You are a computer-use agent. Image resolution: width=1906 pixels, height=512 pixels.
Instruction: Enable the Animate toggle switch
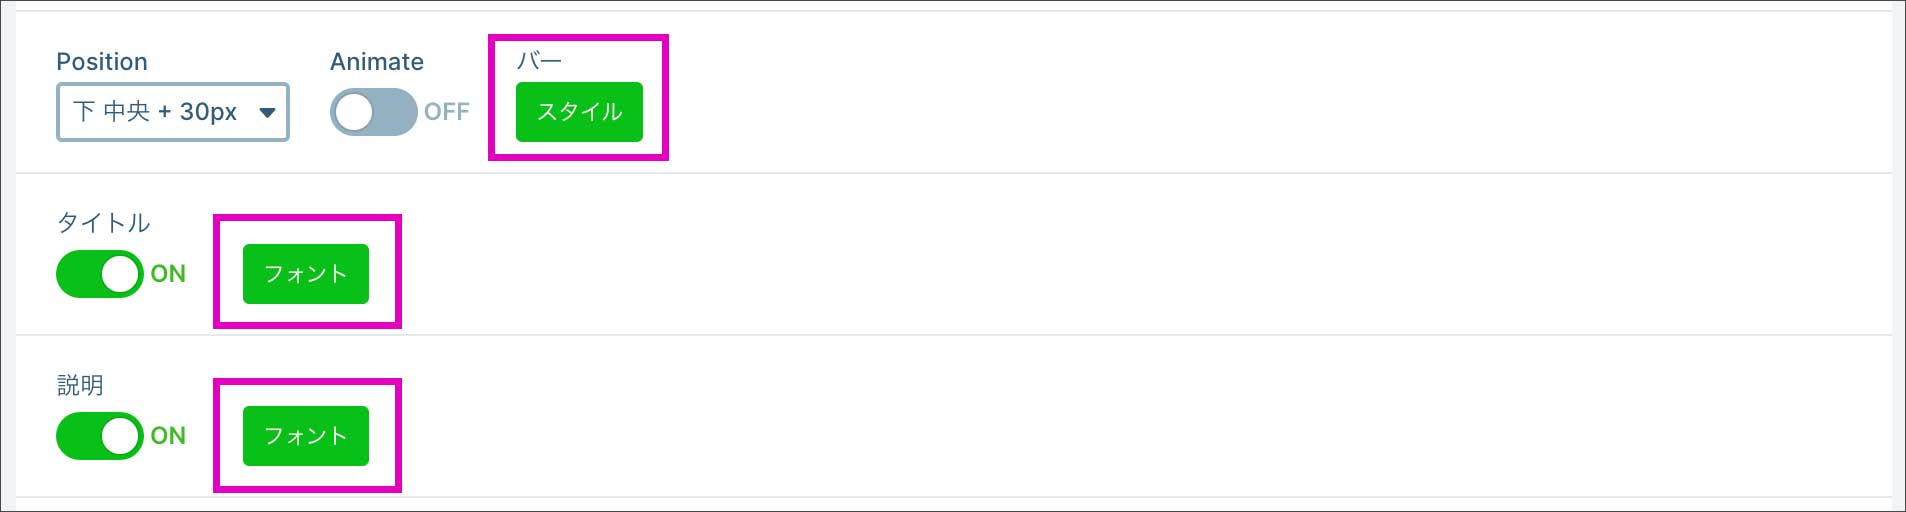pyautogui.click(x=373, y=112)
